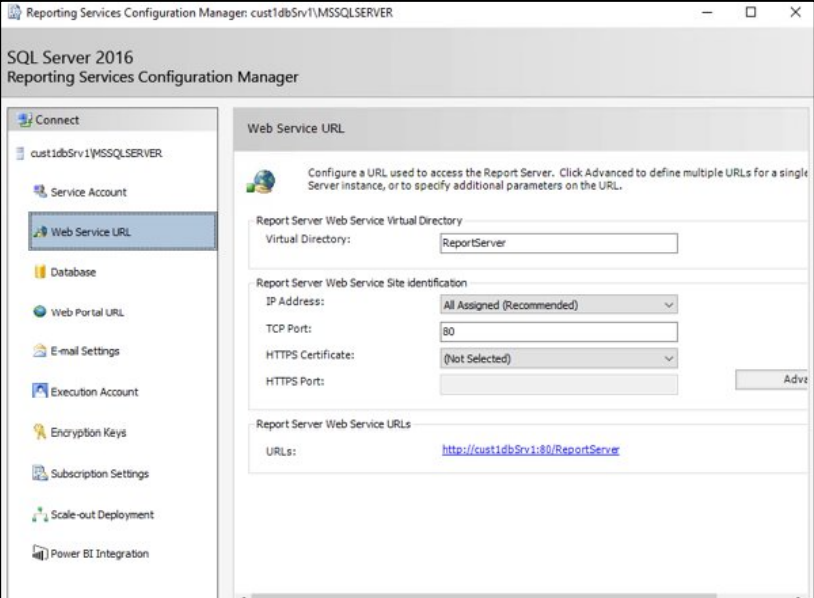Click the Connect icon in the sidebar
Viewport: 814px width, 598px height.
pyautogui.click(x=24, y=120)
